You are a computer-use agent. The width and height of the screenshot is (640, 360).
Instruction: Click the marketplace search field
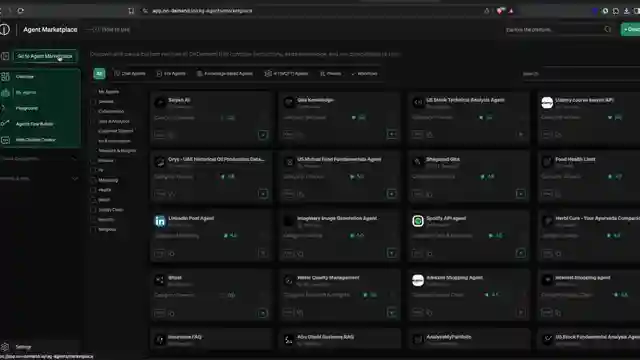(581, 74)
